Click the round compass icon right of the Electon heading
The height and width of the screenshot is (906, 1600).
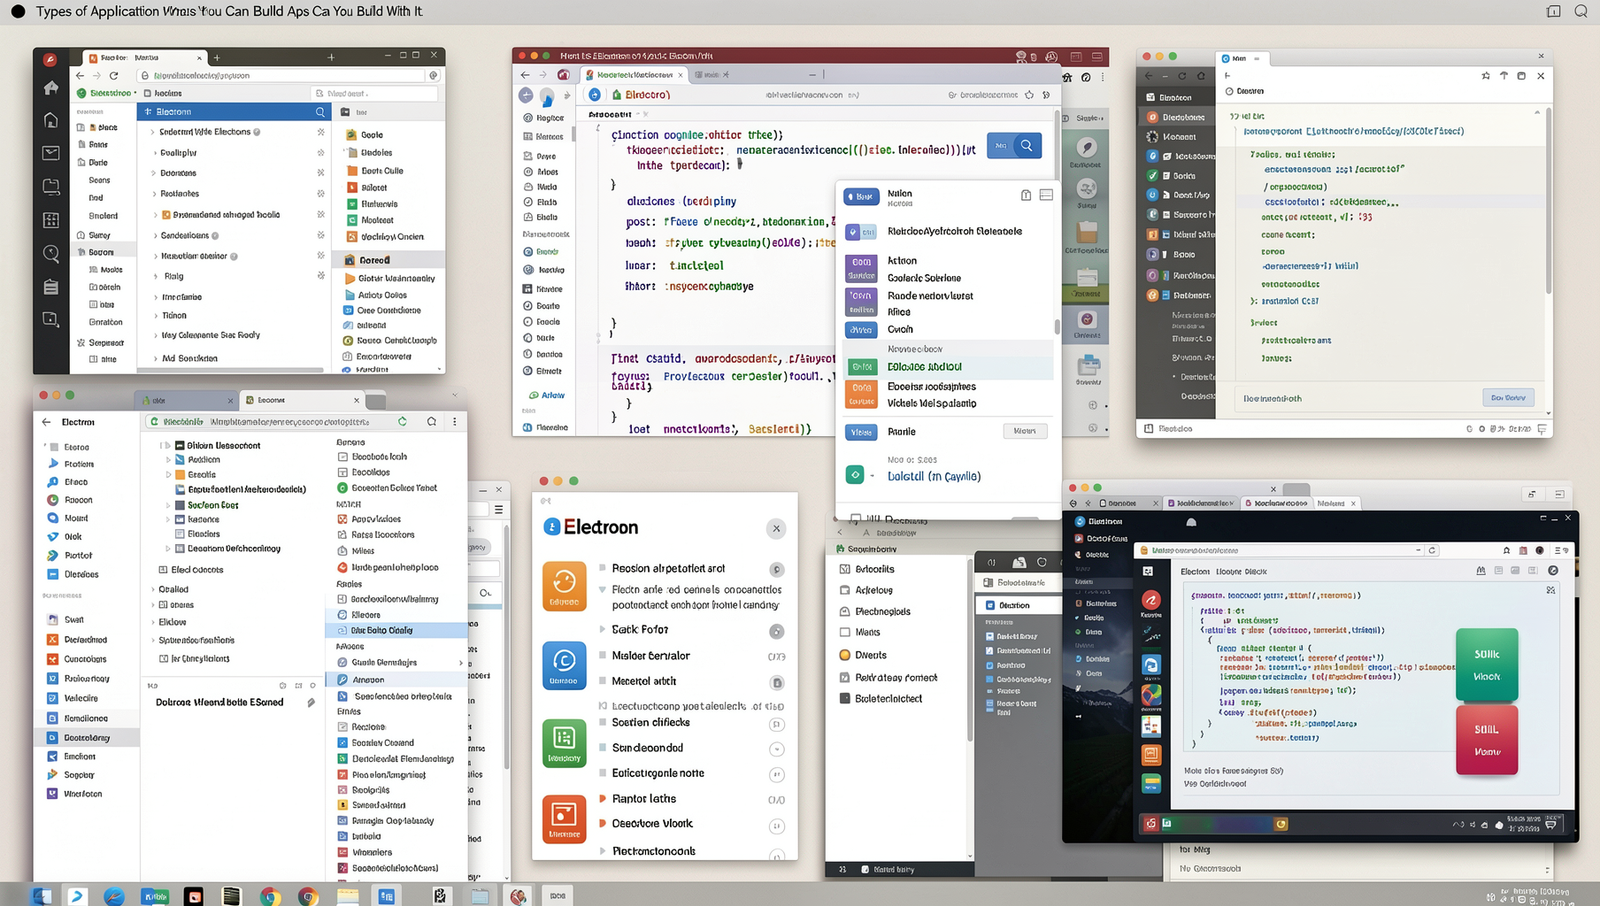(1552, 571)
